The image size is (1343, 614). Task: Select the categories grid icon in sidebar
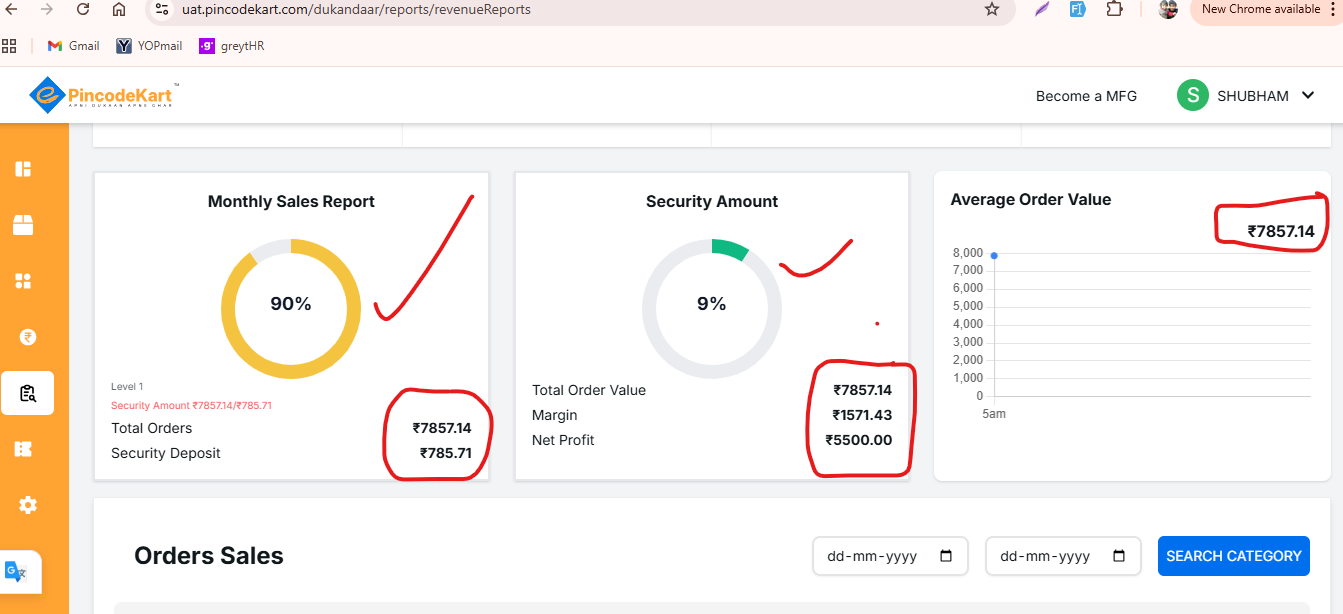tap(23, 281)
